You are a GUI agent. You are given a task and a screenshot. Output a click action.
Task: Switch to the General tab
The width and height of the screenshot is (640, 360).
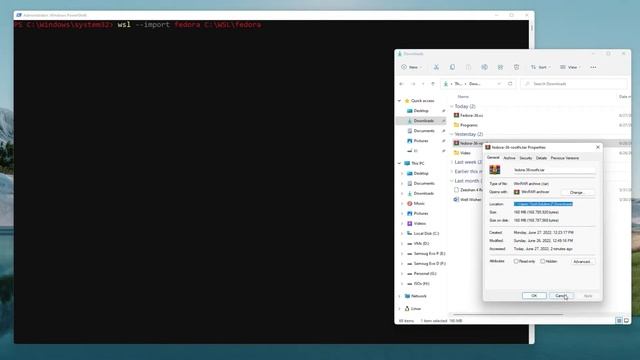[x=493, y=158]
